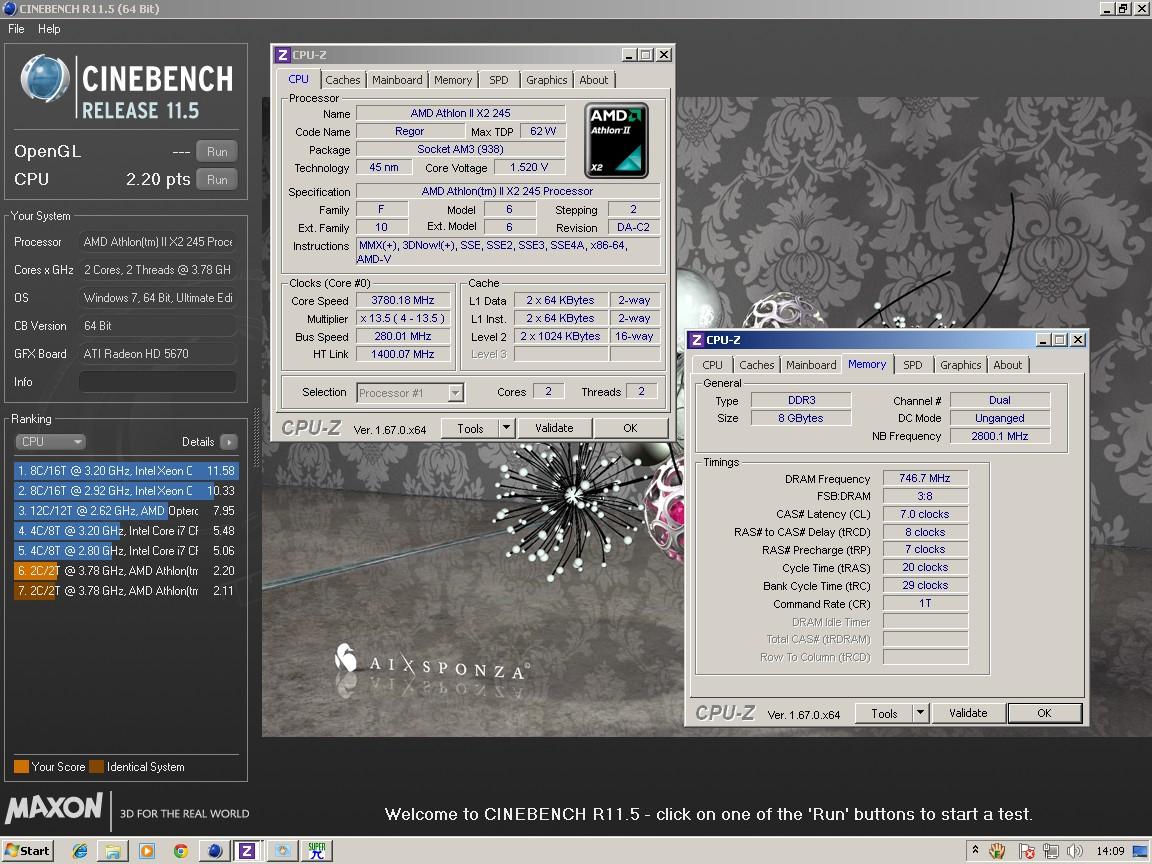
Task: Click CPU-Z Z icon in Memory window titlebar
Action: click(x=696, y=340)
